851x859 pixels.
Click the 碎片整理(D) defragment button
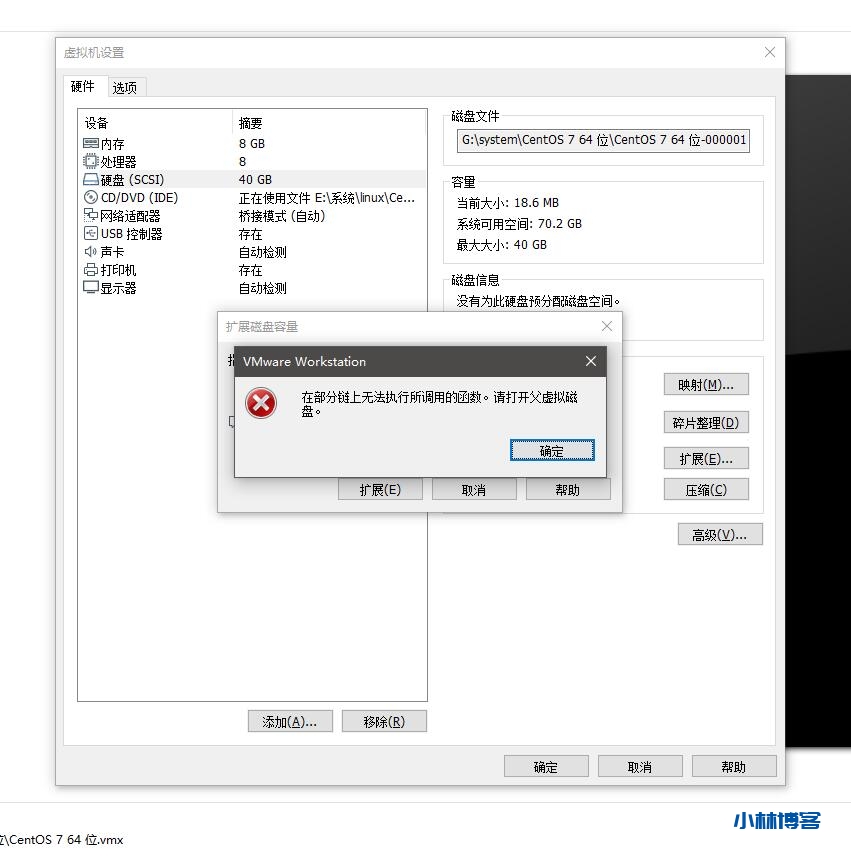(x=705, y=423)
